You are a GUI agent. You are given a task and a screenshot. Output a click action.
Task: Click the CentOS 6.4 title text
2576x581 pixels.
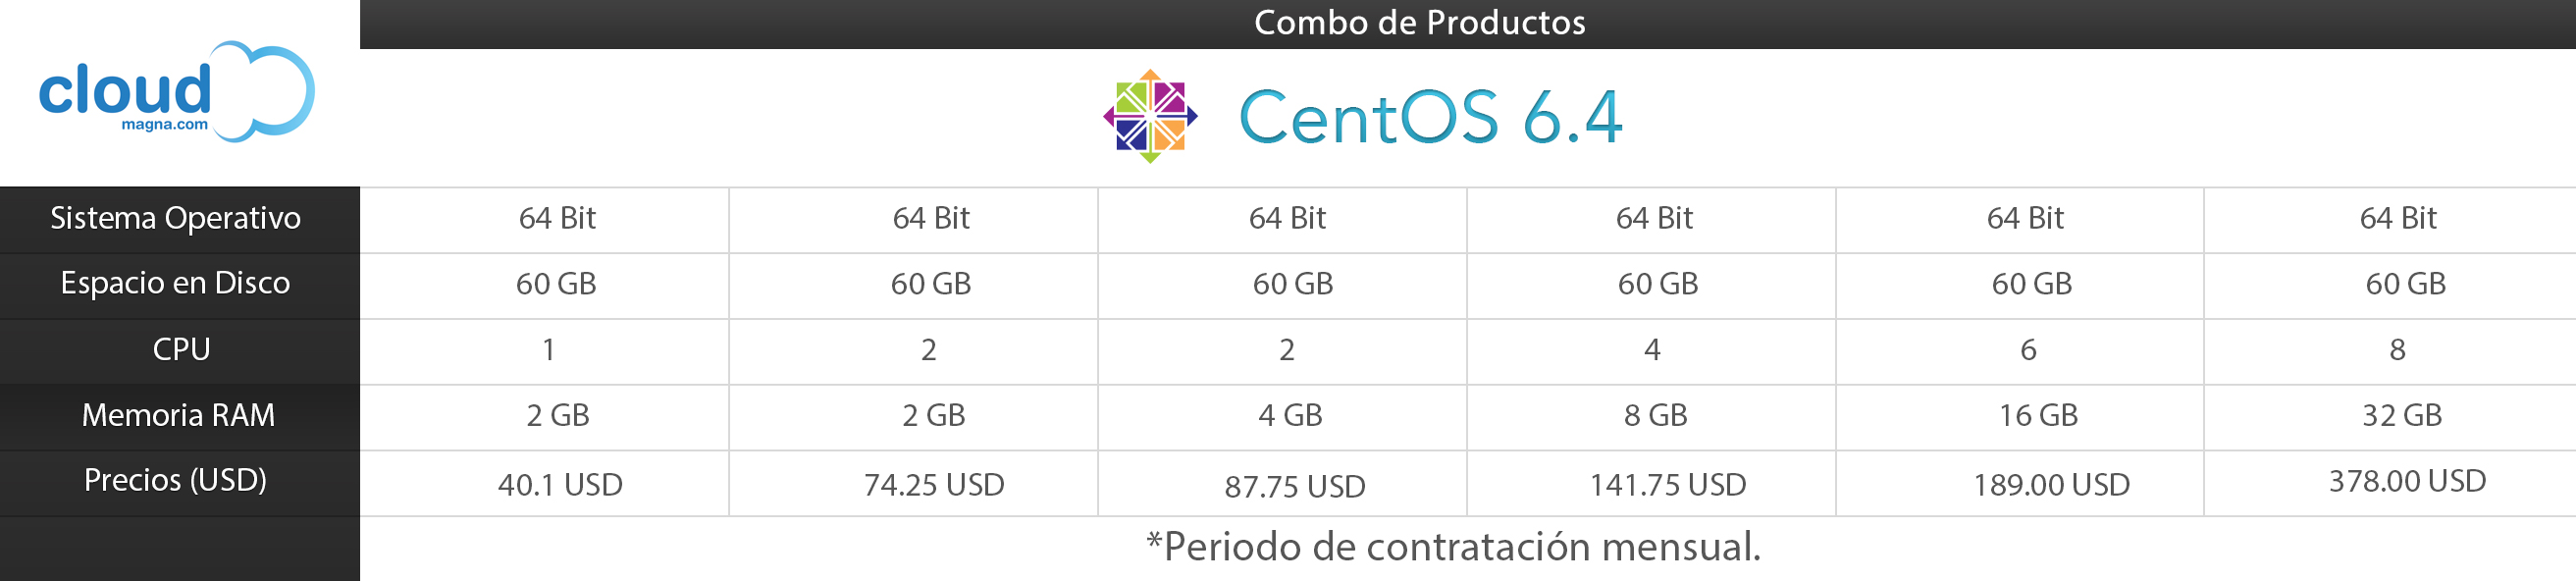coord(1430,117)
